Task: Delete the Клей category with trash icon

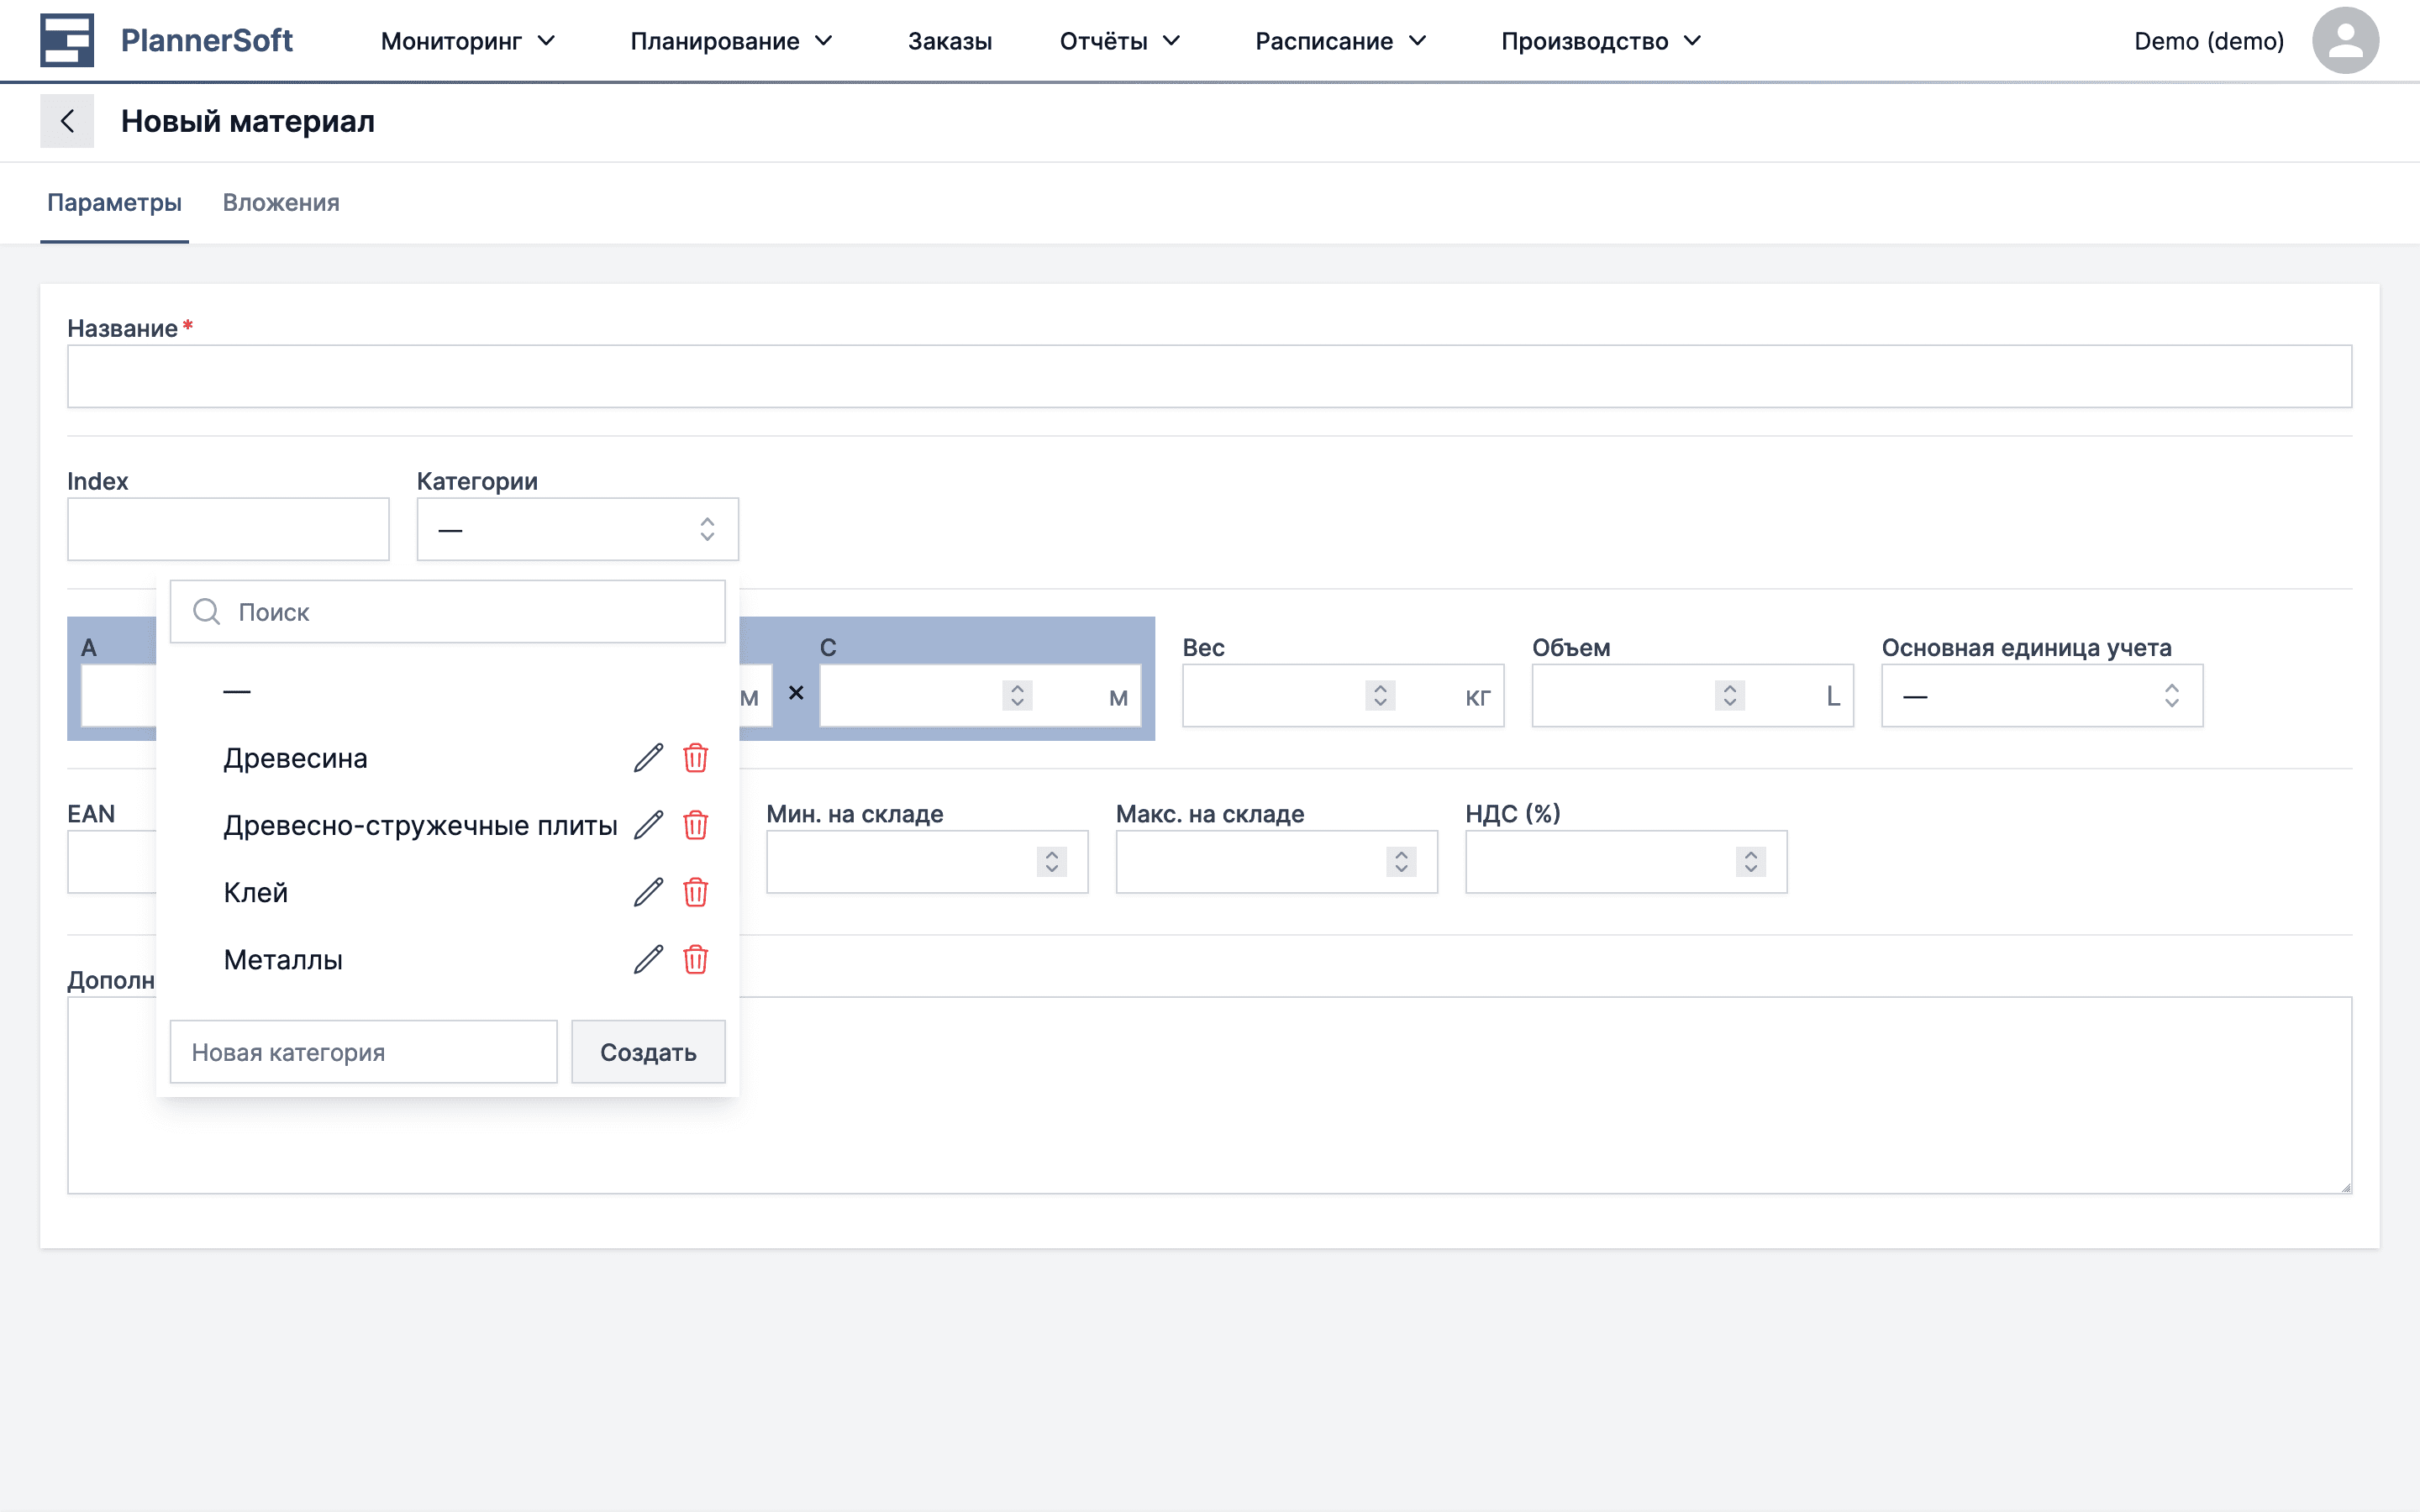Action: (695, 892)
